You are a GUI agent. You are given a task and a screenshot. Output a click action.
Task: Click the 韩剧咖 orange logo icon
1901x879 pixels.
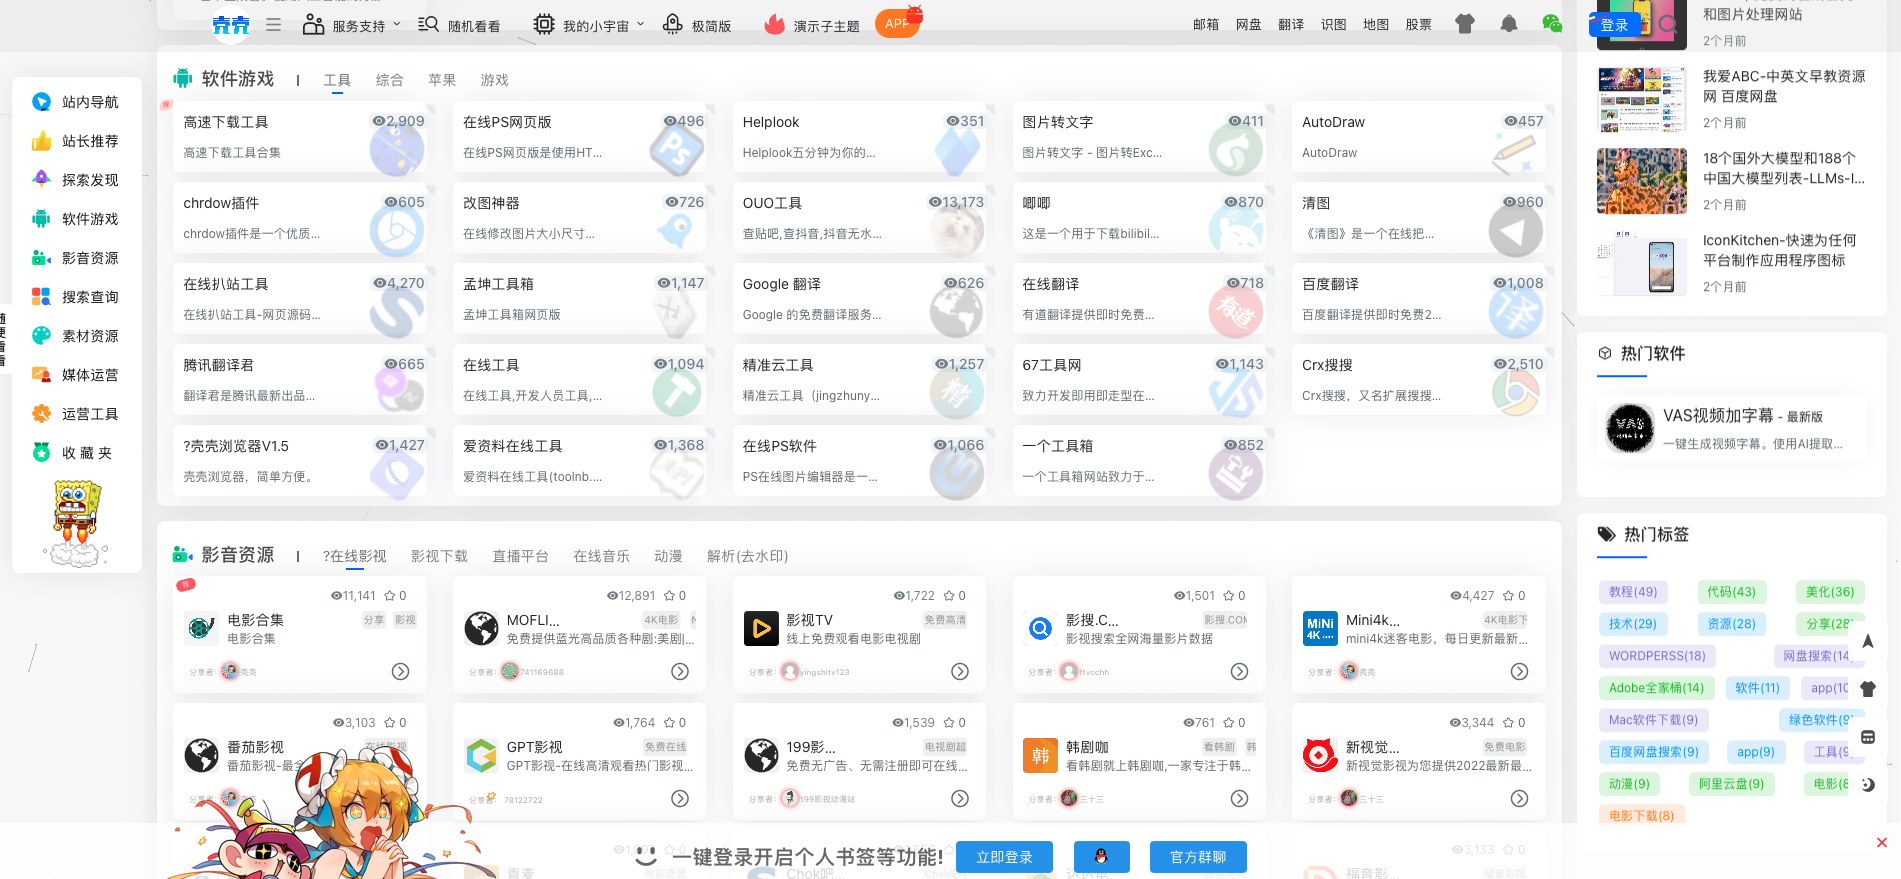click(1041, 756)
